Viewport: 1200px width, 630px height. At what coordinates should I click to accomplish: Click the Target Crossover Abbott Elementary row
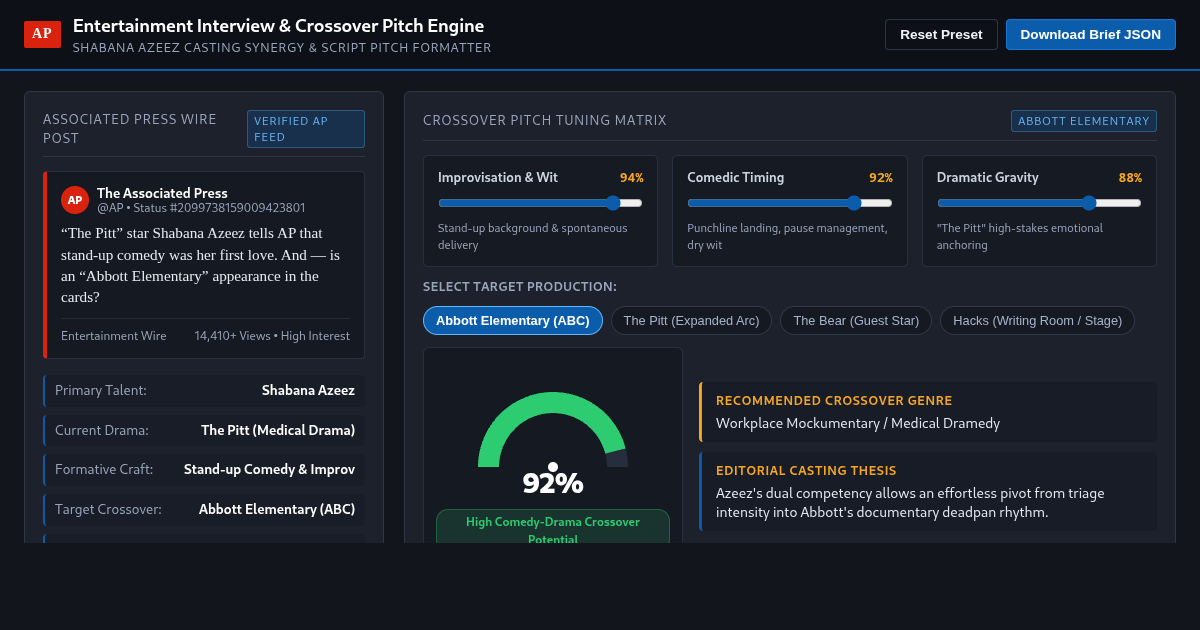pyautogui.click(x=204, y=509)
